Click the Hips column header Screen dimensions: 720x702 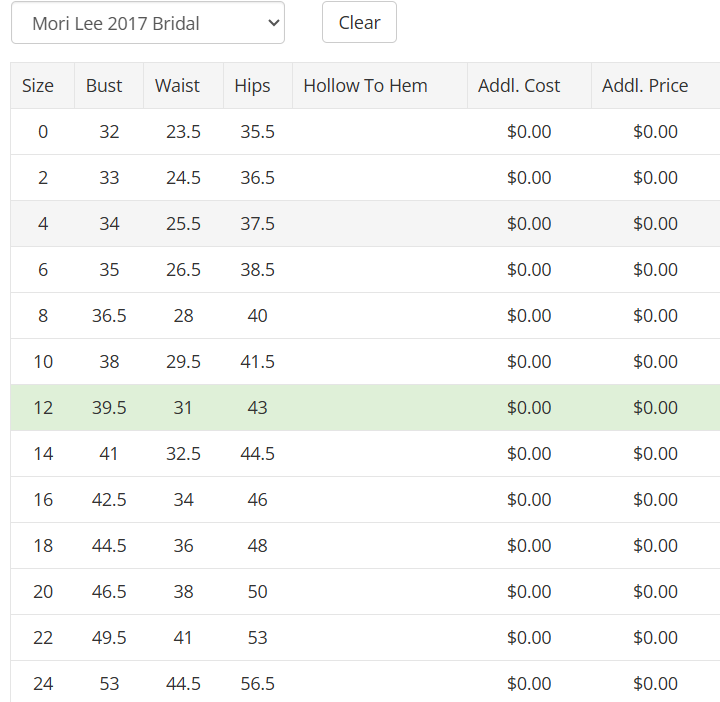click(x=252, y=86)
